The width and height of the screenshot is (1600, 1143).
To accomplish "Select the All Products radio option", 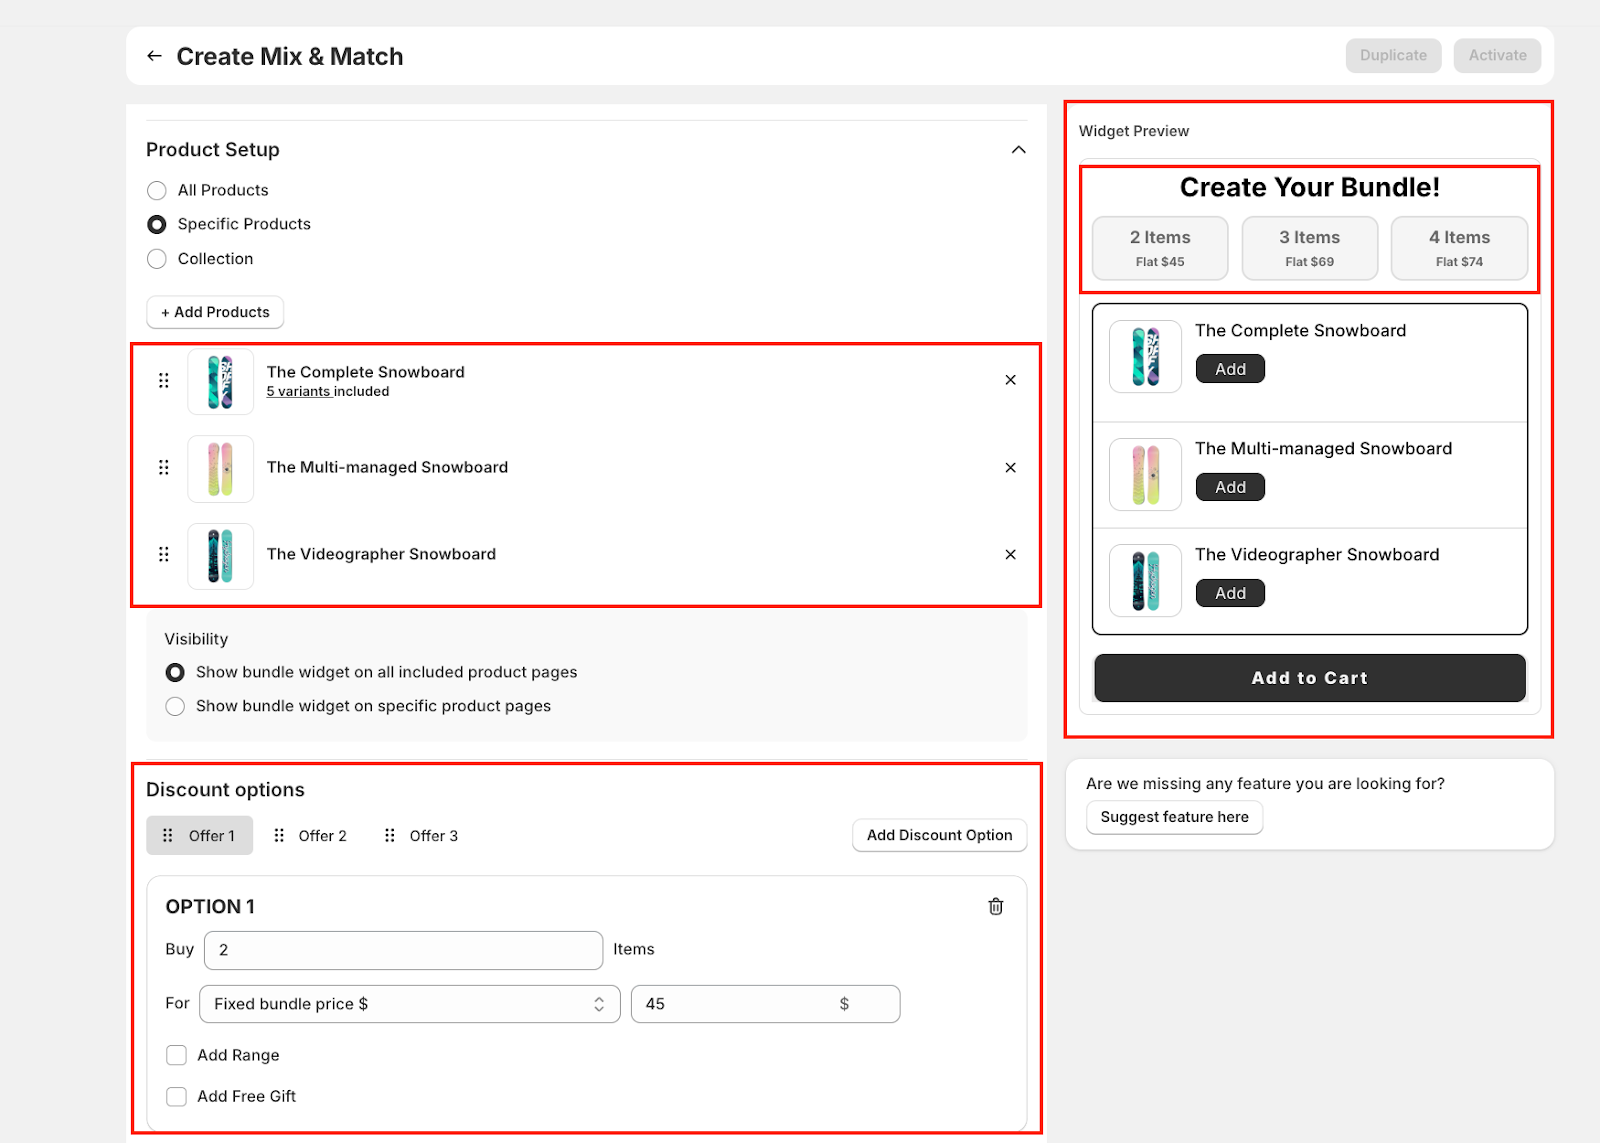I will 157,191.
